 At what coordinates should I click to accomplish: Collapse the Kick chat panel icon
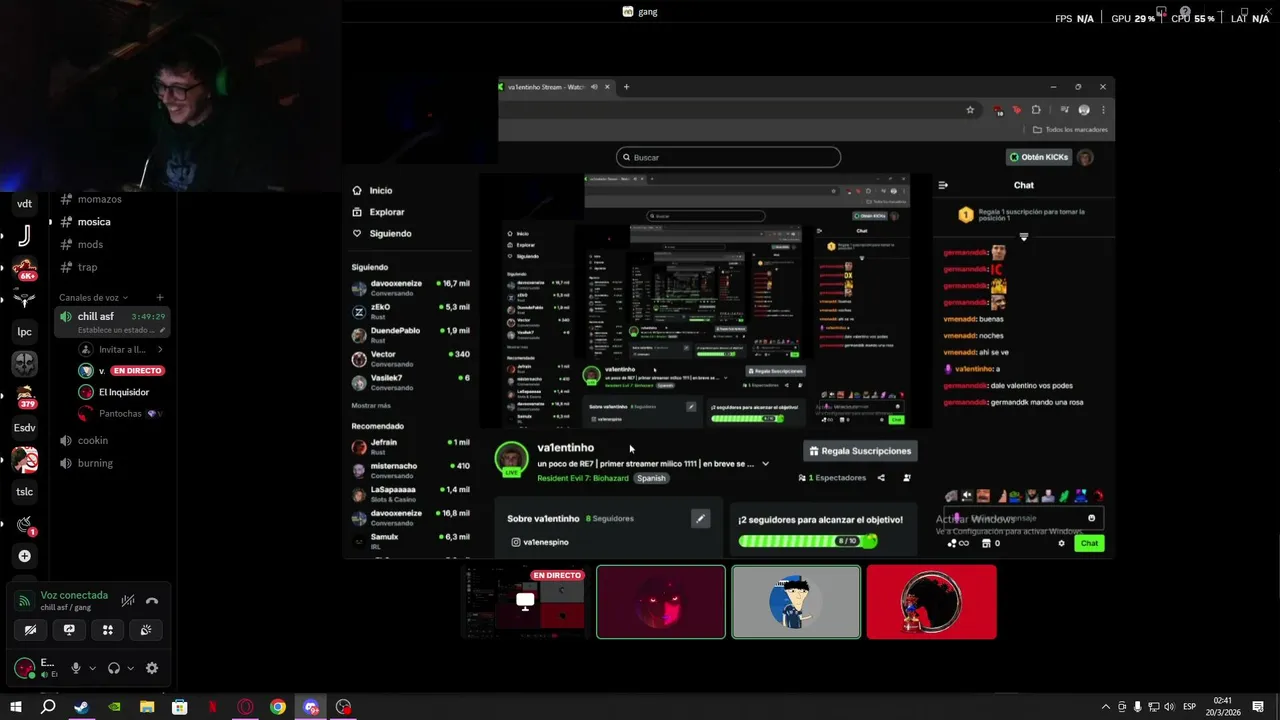point(943,185)
